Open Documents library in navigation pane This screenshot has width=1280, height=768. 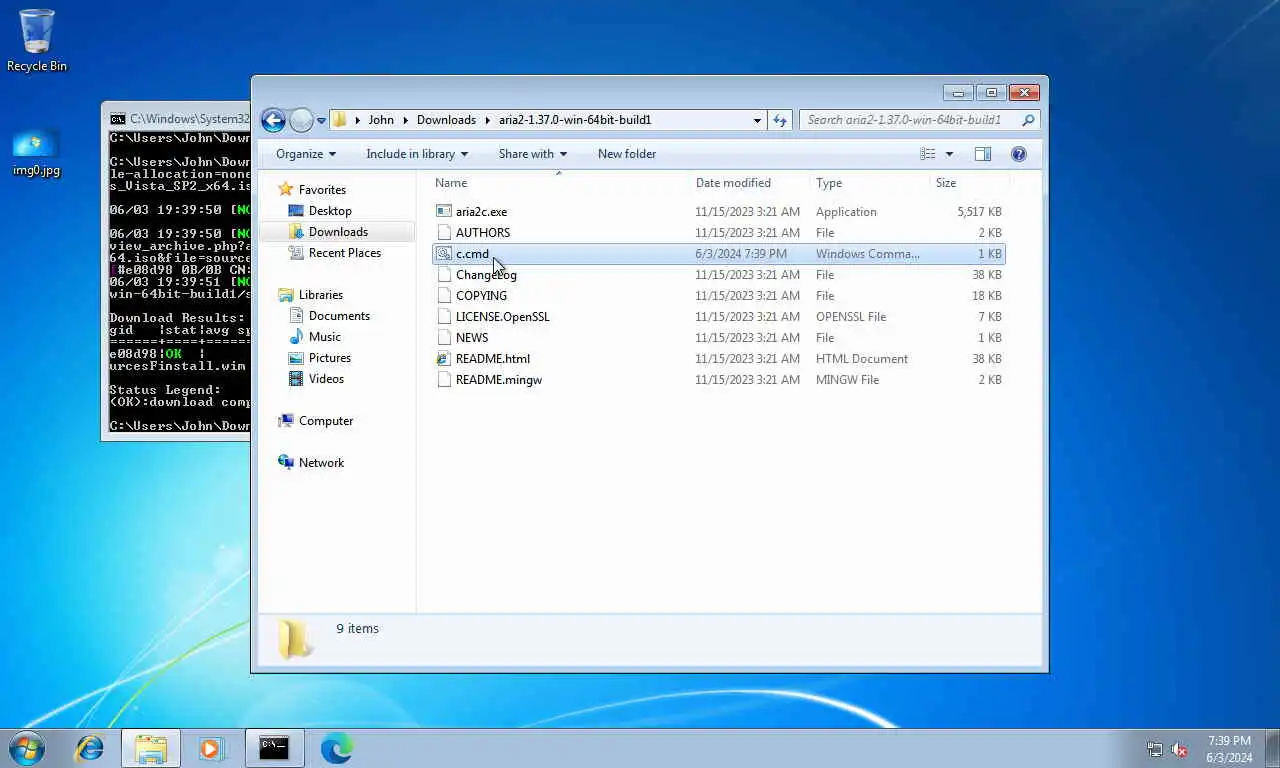(339, 316)
